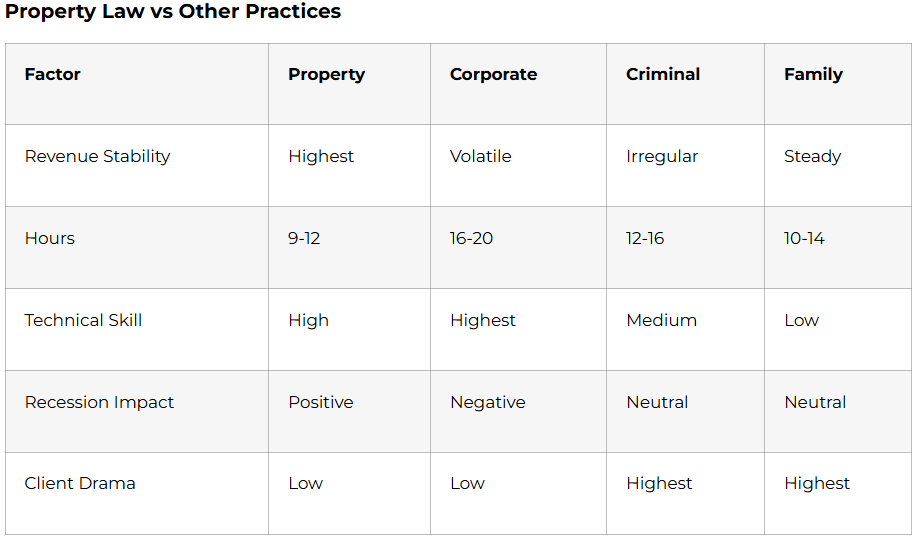Image resolution: width=917 pixels, height=550 pixels.
Task: Select the 9-12 hours cell
Action: (x=304, y=238)
